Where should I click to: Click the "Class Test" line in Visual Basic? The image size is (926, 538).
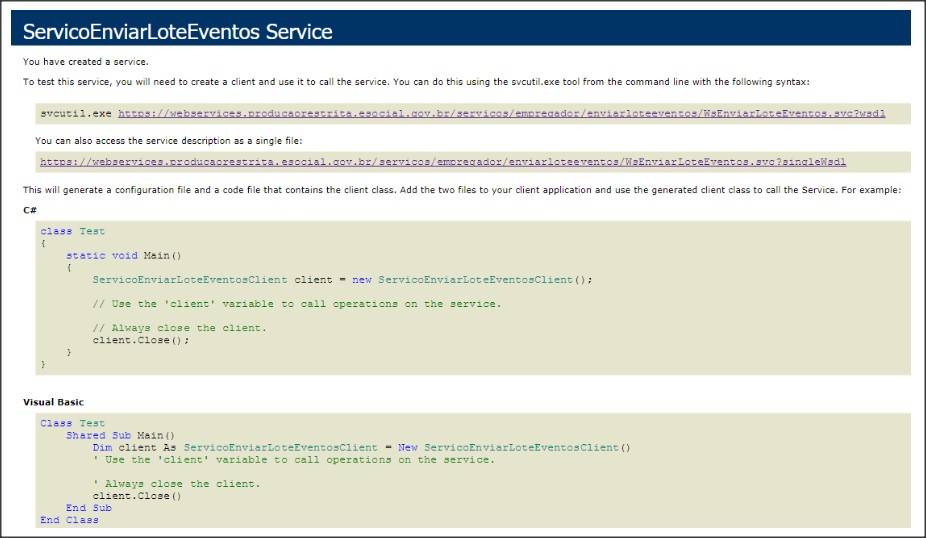(x=73, y=423)
